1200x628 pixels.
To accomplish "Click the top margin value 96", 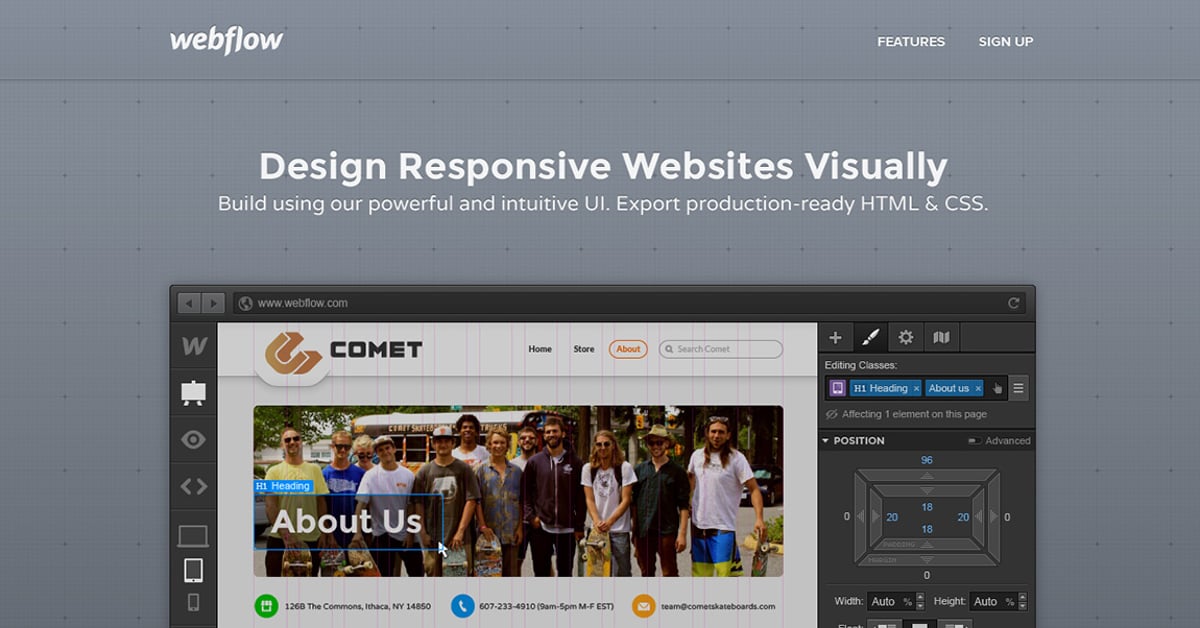I will point(927,460).
